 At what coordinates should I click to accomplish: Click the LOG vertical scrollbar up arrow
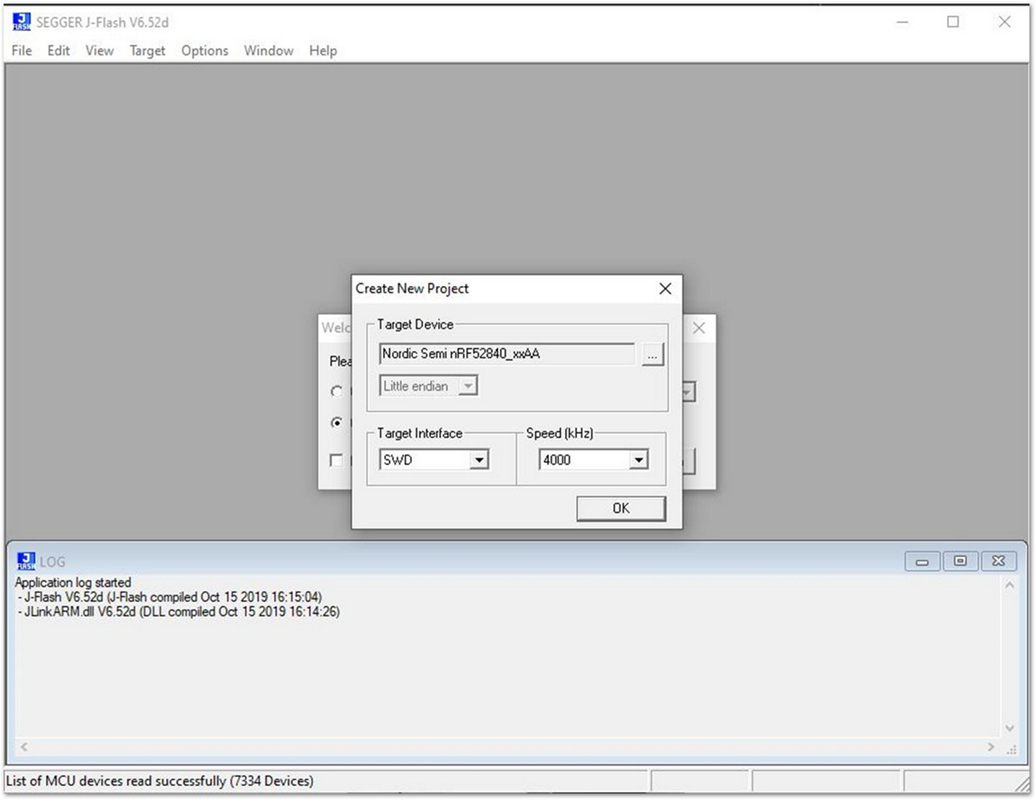tap(1010, 585)
